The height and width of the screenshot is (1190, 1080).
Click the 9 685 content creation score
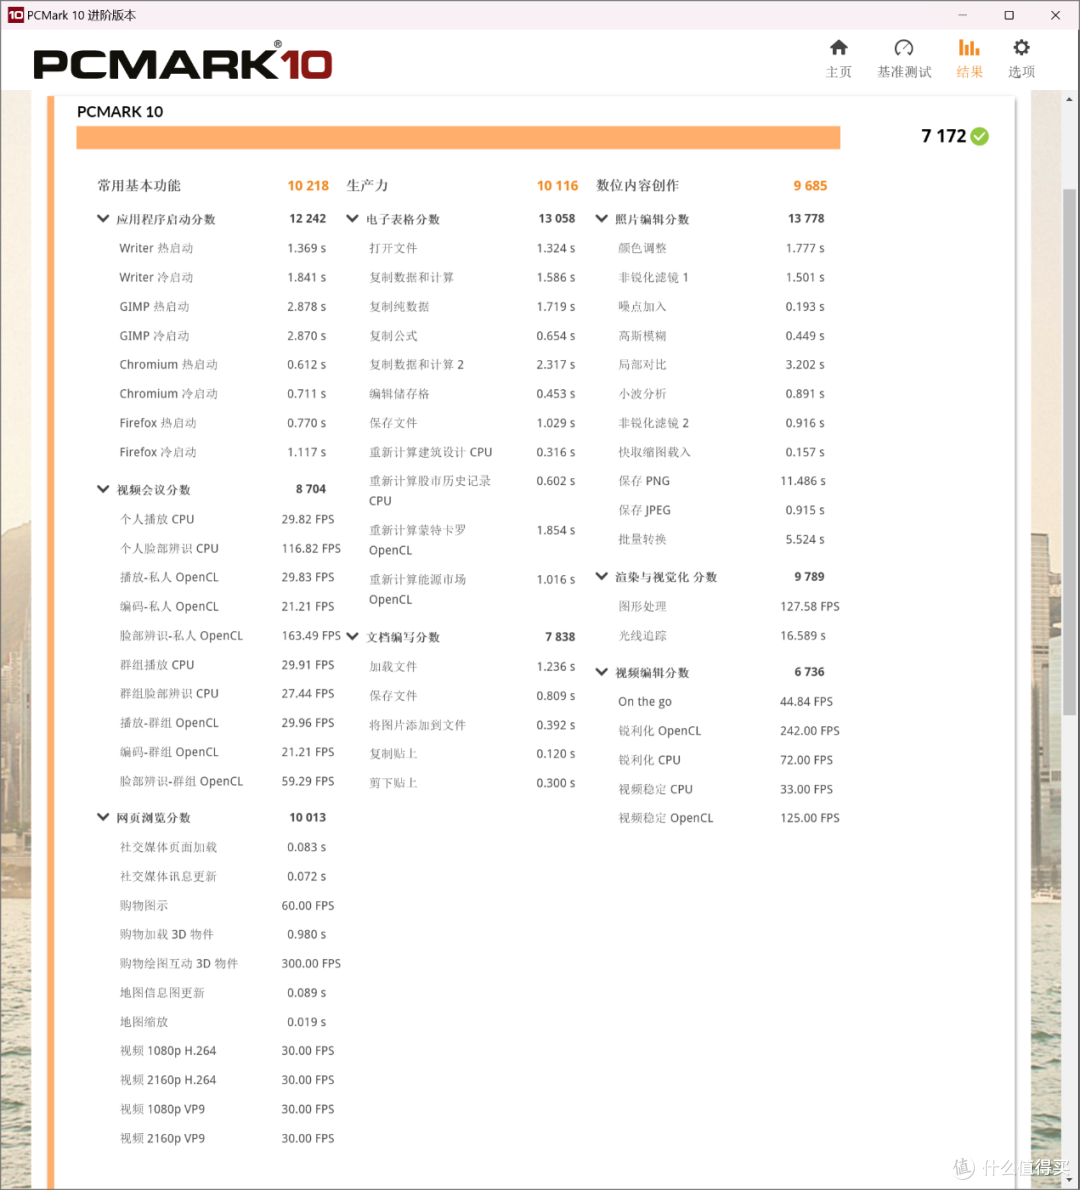pos(810,185)
